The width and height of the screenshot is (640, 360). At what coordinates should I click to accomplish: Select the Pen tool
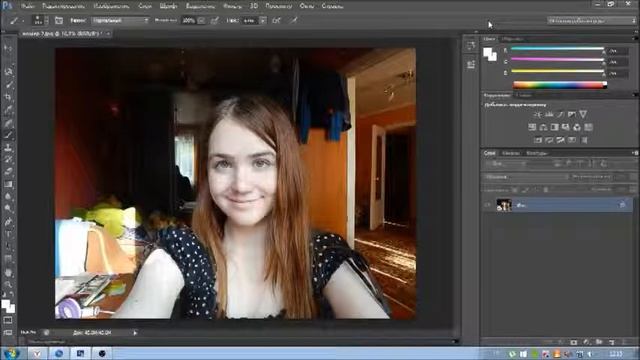click(x=8, y=222)
